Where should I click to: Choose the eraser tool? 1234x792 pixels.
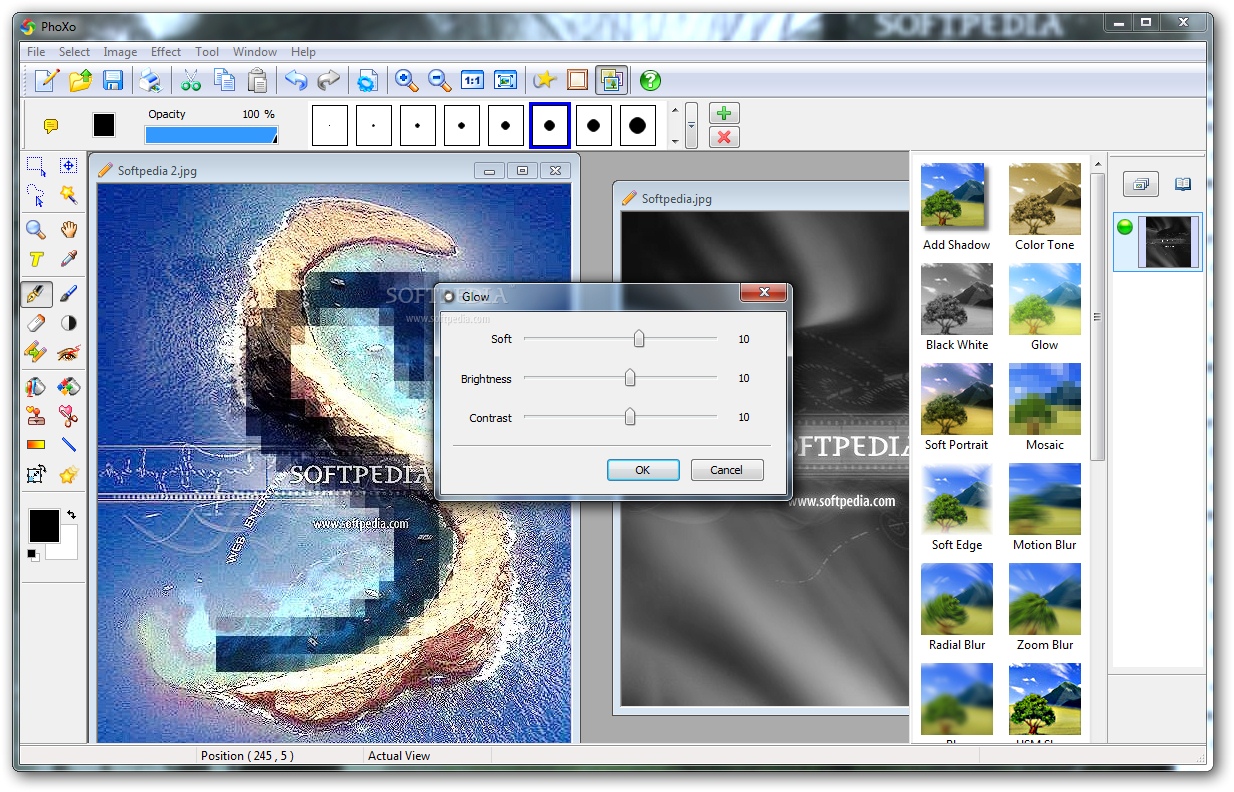[x=36, y=323]
